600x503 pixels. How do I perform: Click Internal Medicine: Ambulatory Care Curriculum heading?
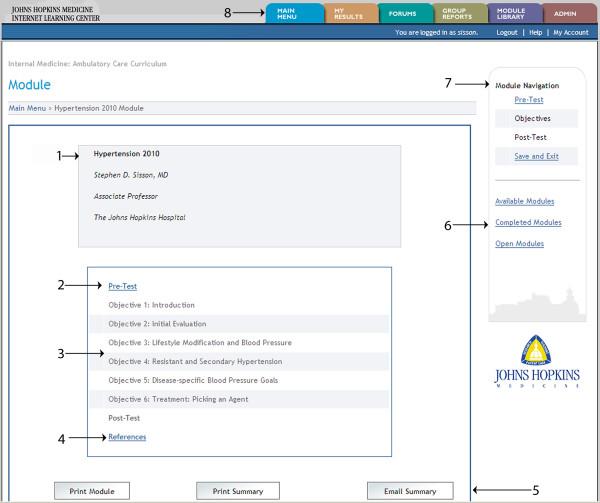point(88,64)
